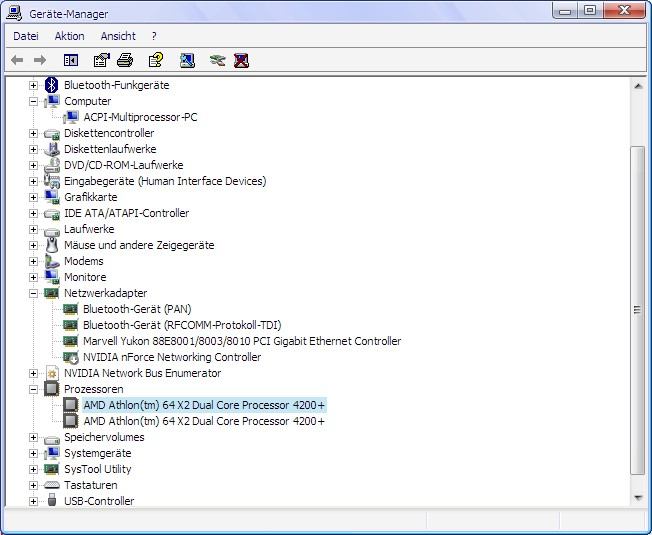Collapse the Prozessoren node
The image size is (652, 535).
[x=33, y=390]
